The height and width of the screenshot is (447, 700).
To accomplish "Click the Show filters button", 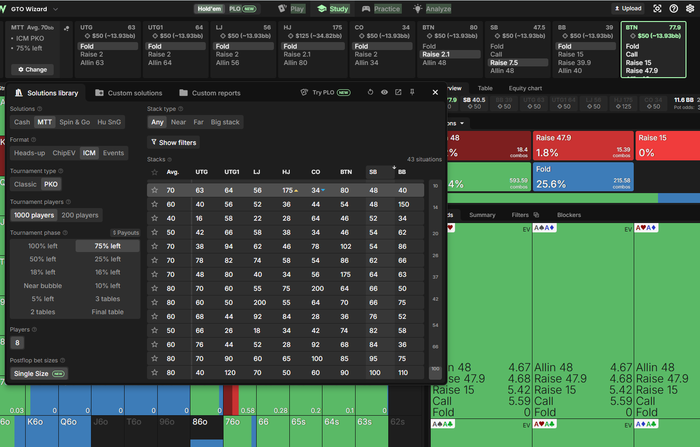I will [x=174, y=142].
